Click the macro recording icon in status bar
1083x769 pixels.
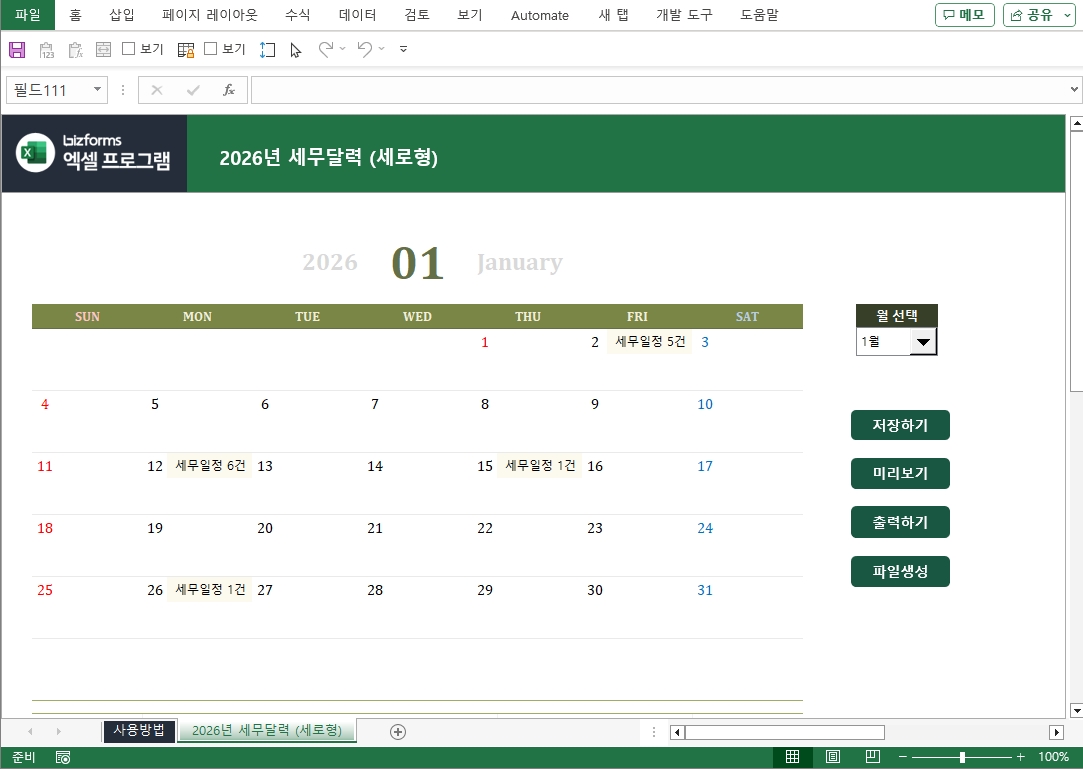coord(63,757)
